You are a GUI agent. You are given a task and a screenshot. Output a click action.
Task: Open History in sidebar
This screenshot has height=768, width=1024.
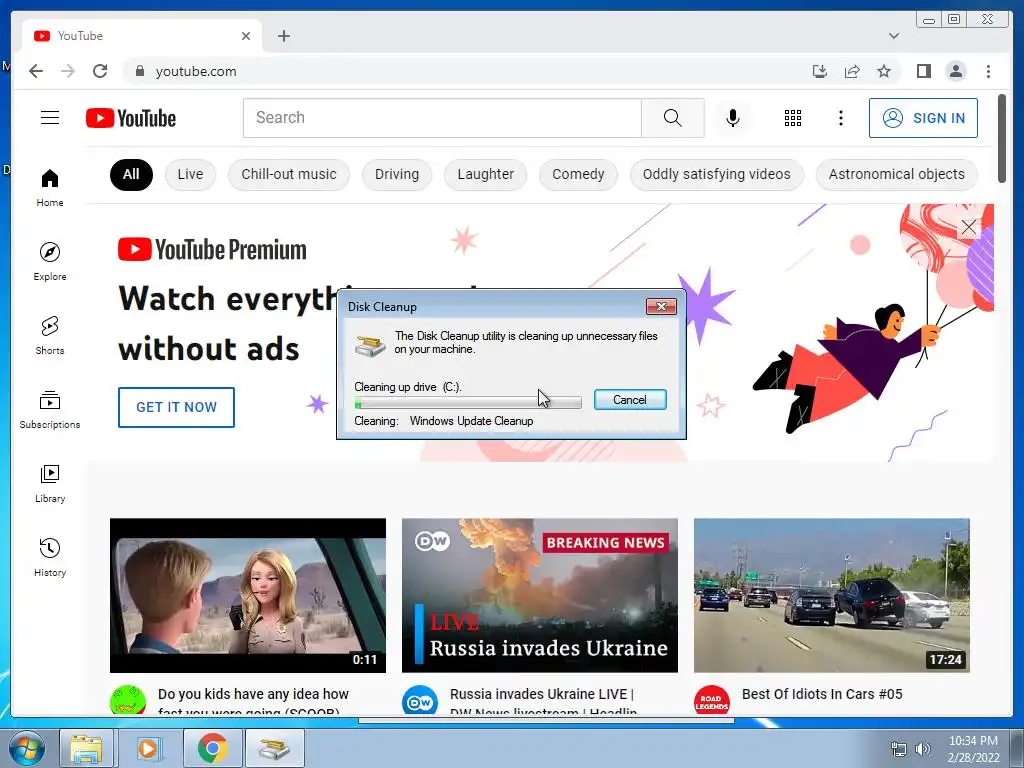click(x=50, y=557)
